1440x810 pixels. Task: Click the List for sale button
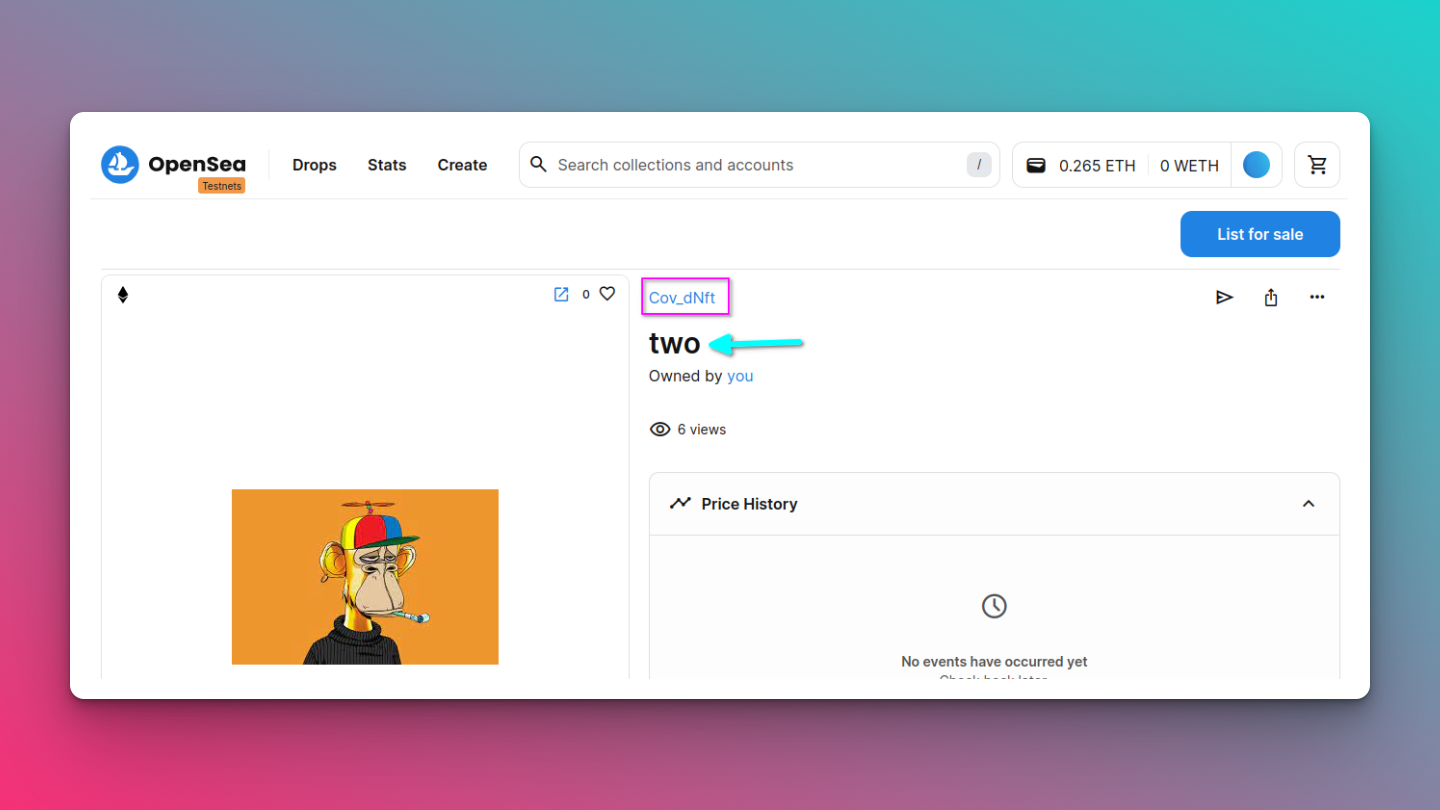pyautogui.click(x=1260, y=234)
